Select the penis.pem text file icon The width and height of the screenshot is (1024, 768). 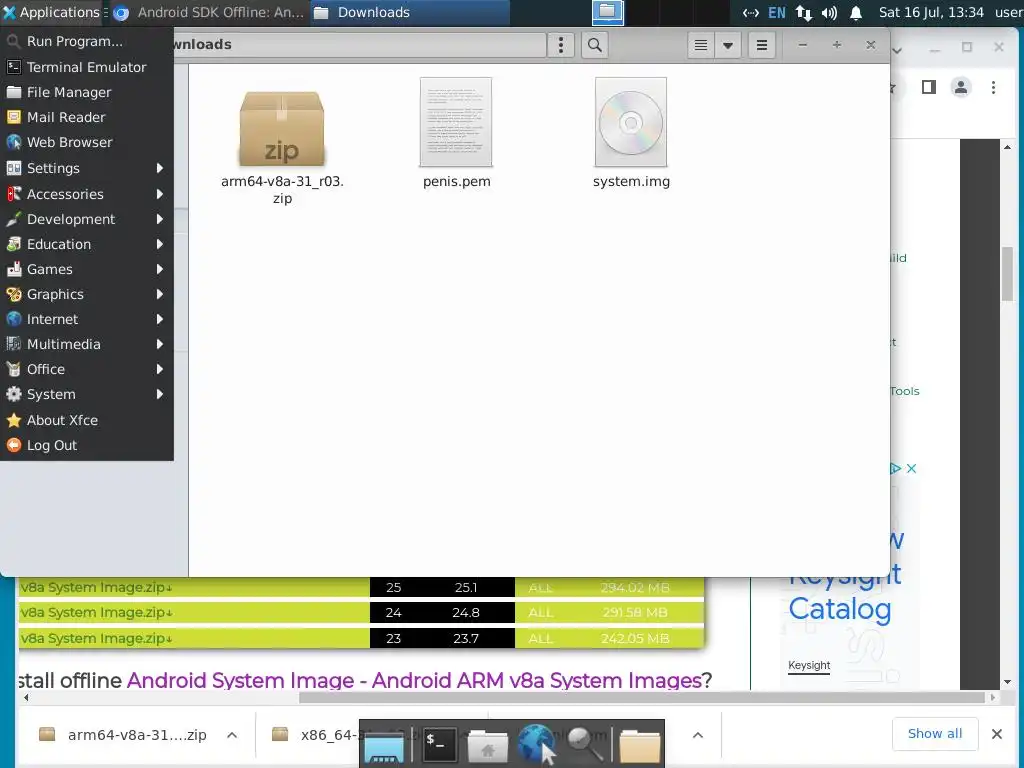[456, 122]
